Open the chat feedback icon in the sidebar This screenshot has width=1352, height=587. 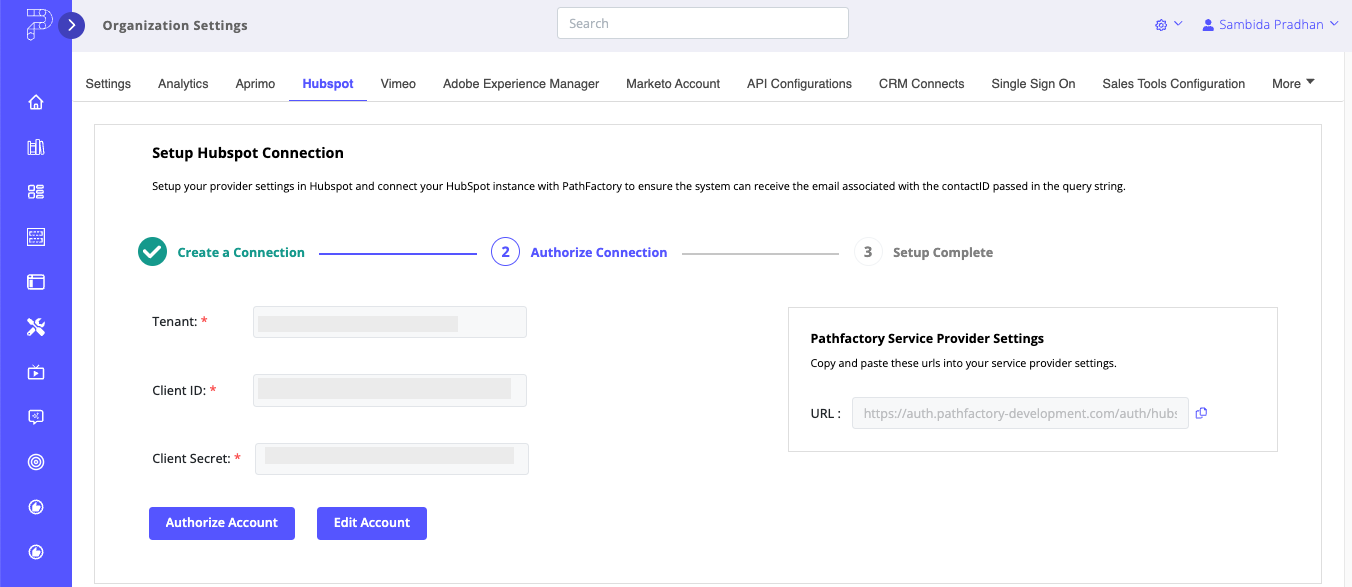36,416
